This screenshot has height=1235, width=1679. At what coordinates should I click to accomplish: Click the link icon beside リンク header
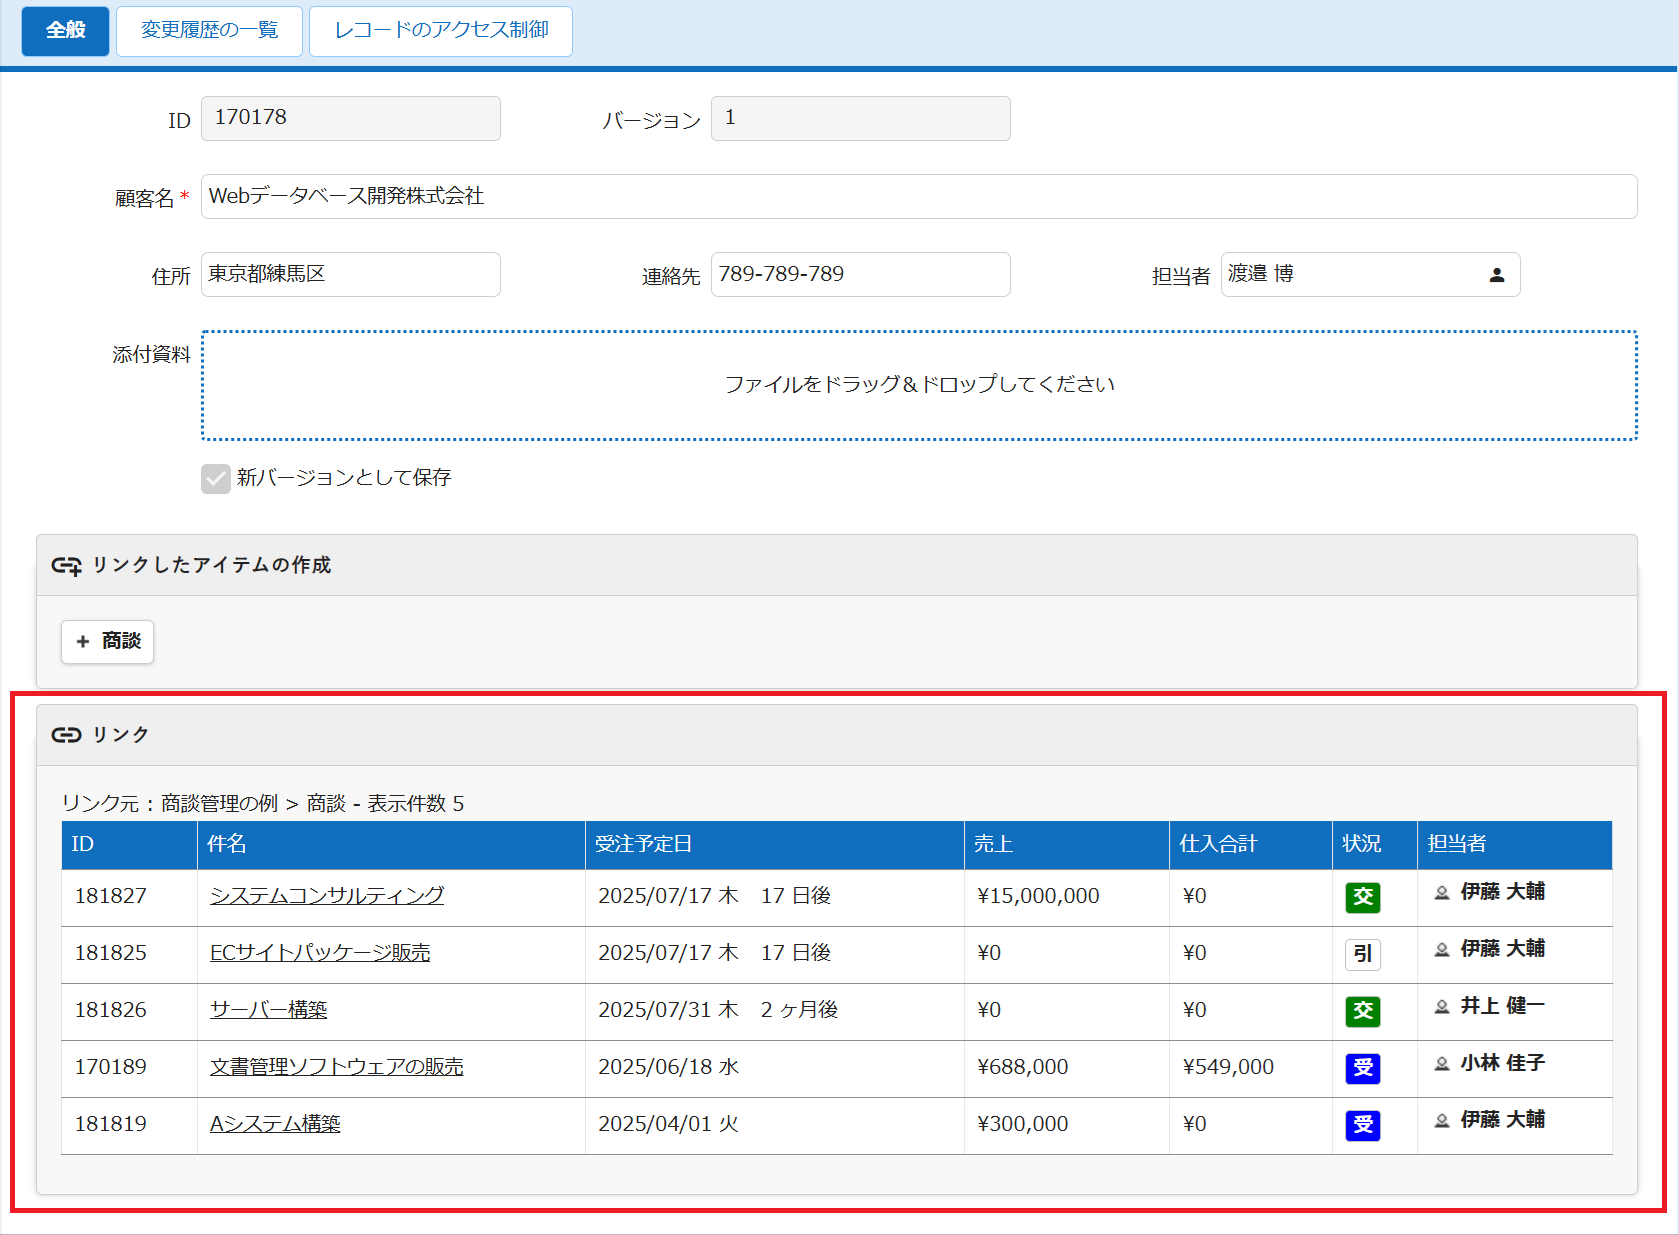66,735
